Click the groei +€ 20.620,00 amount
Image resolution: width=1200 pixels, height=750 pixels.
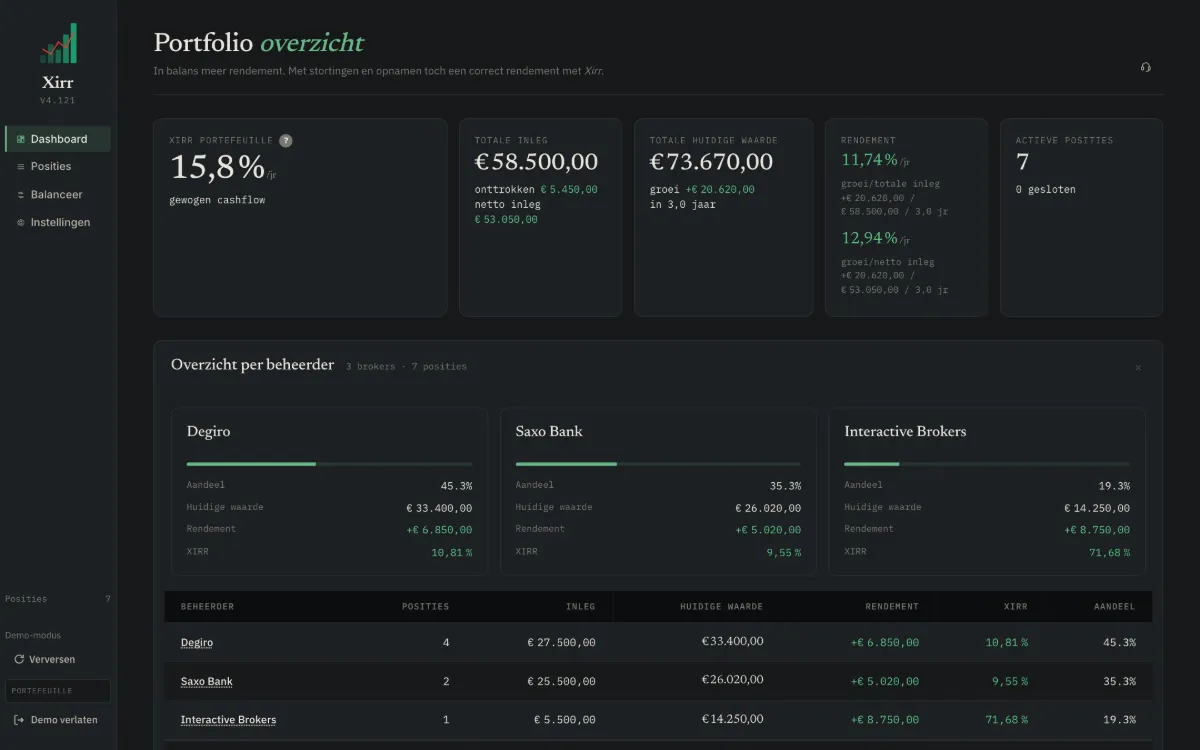pos(720,190)
